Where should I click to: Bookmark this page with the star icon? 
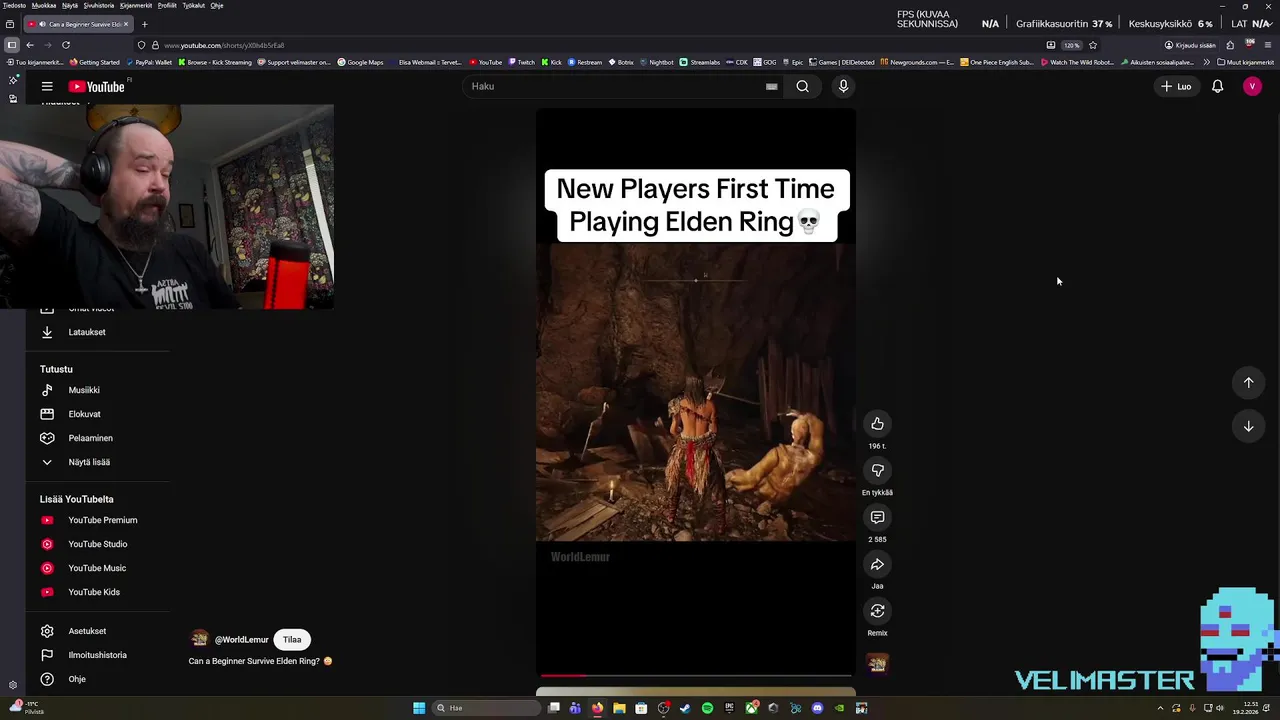1093,45
